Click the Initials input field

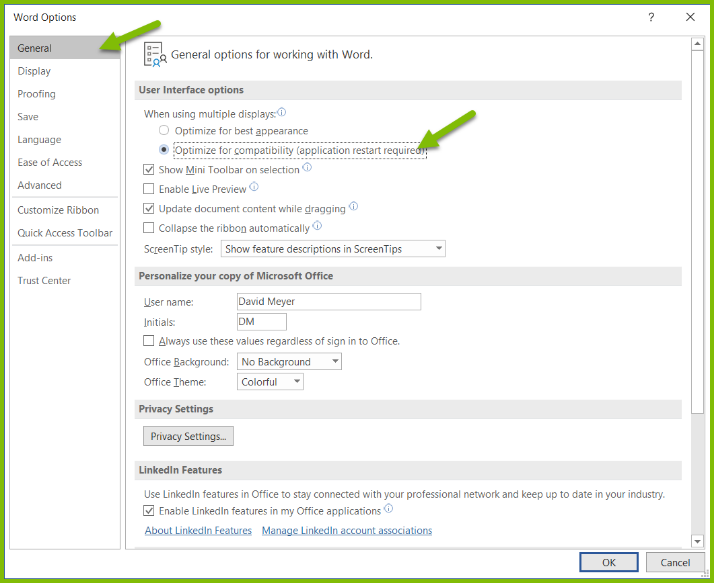click(x=262, y=322)
